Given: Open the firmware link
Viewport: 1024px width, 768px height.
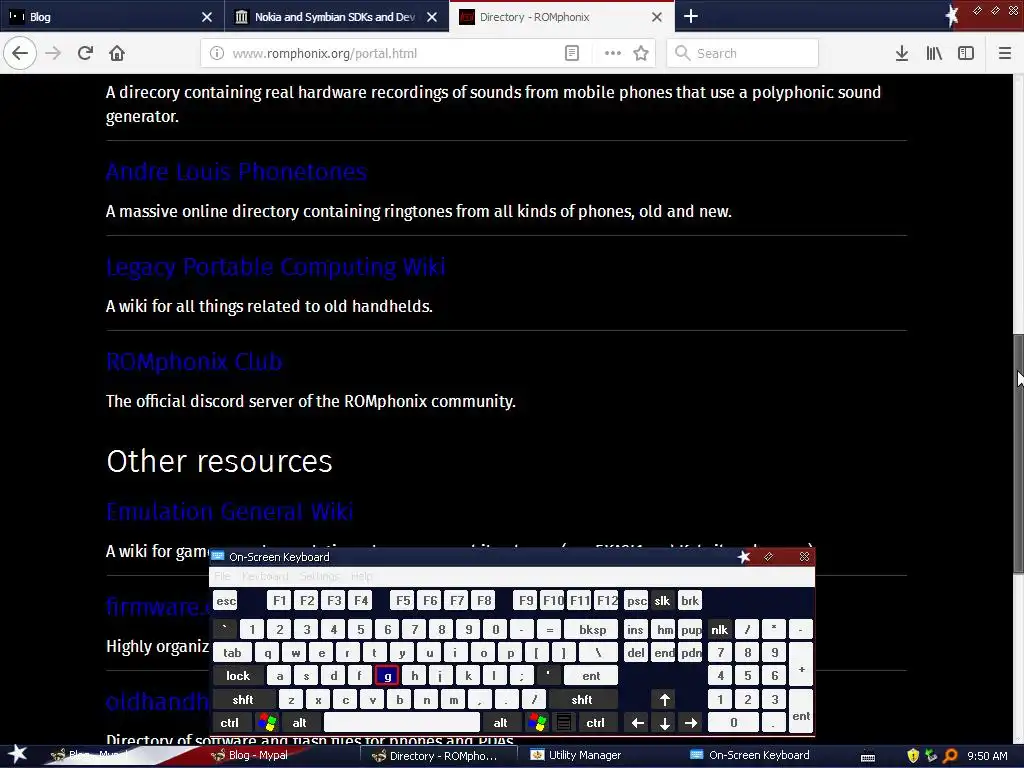Looking at the screenshot, I should [157, 607].
